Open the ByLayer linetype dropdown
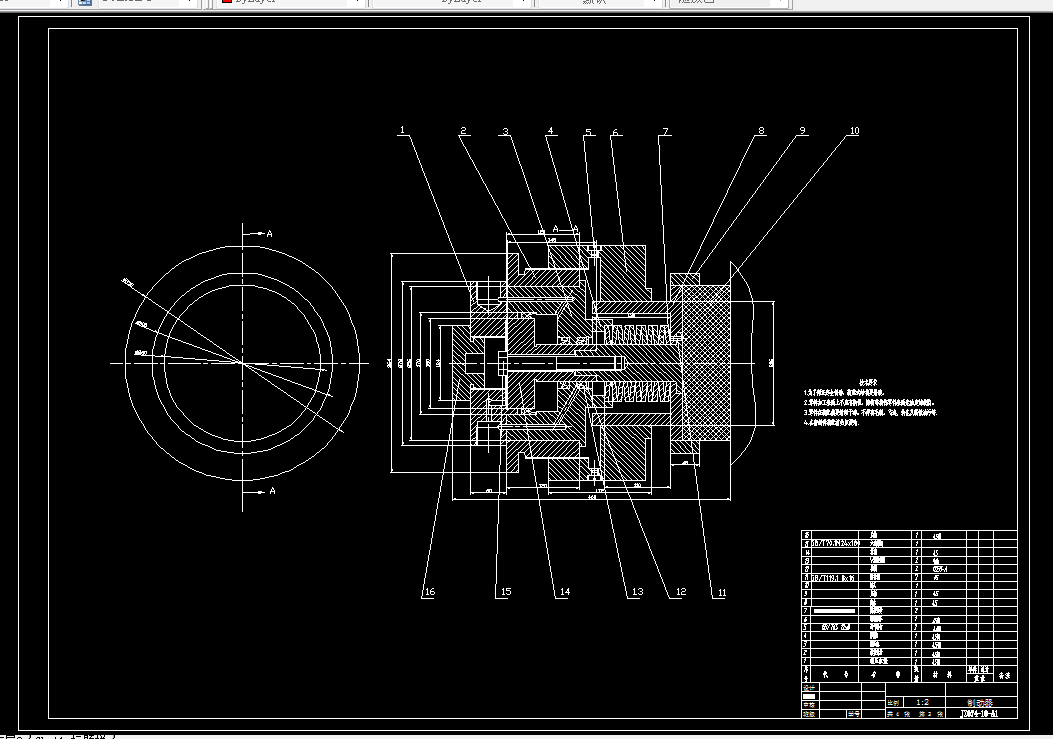 point(451,2)
